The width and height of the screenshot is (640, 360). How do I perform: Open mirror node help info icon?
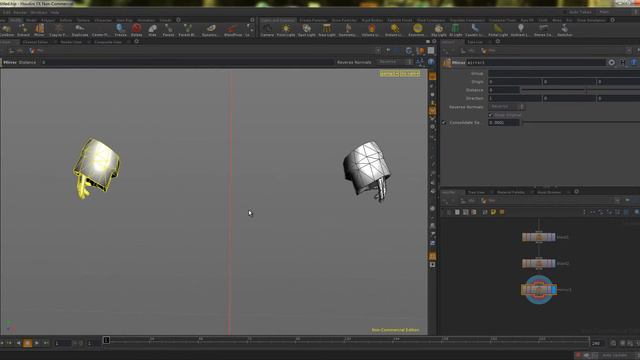pos(633,62)
